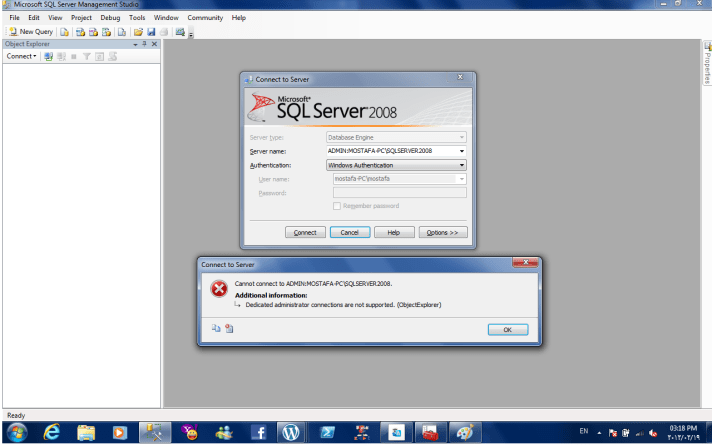This screenshot has width=712, height=445.
Task: Click the Options >> button
Action: tap(443, 232)
